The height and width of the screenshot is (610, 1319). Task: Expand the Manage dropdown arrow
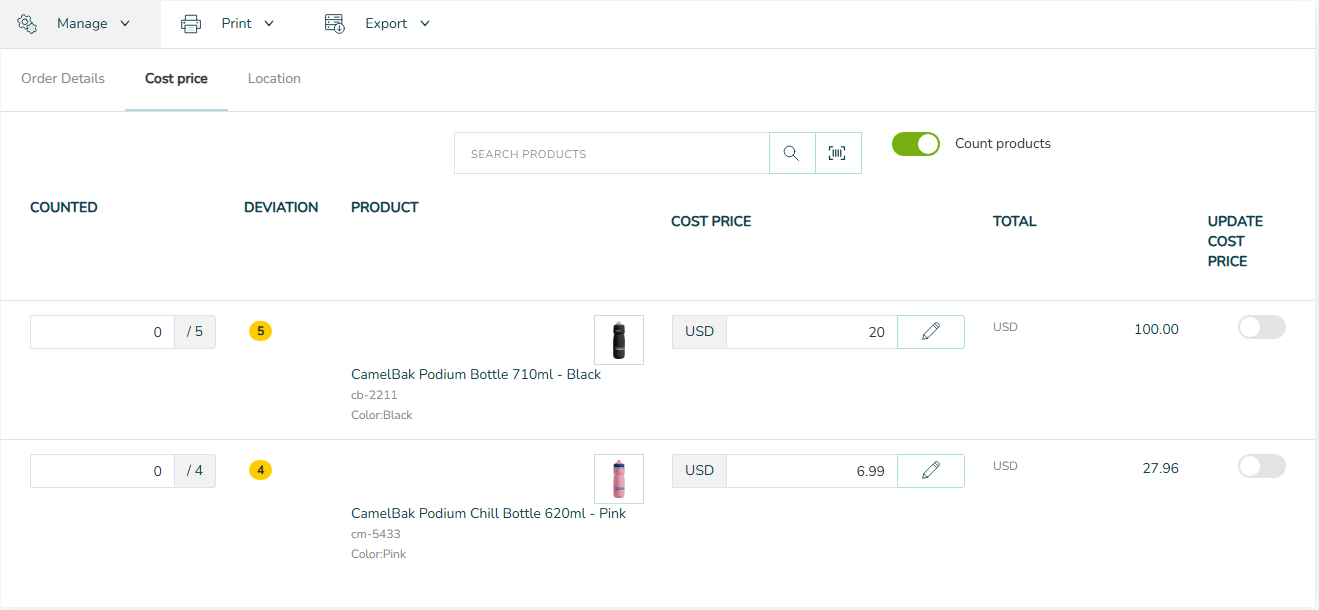pos(125,24)
